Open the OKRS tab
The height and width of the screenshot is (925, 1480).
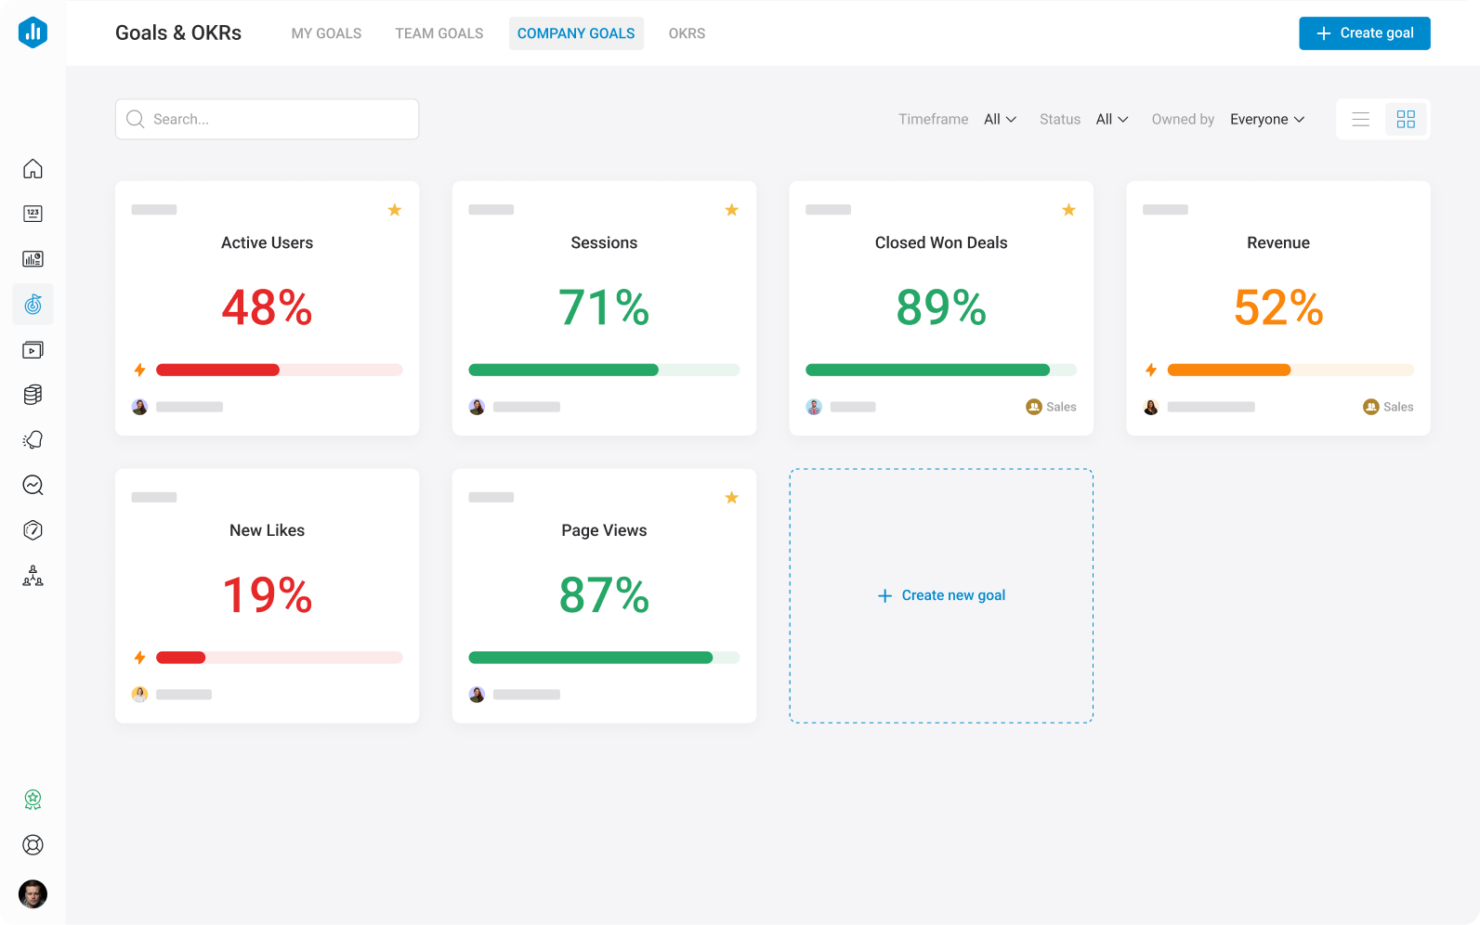tap(687, 33)
